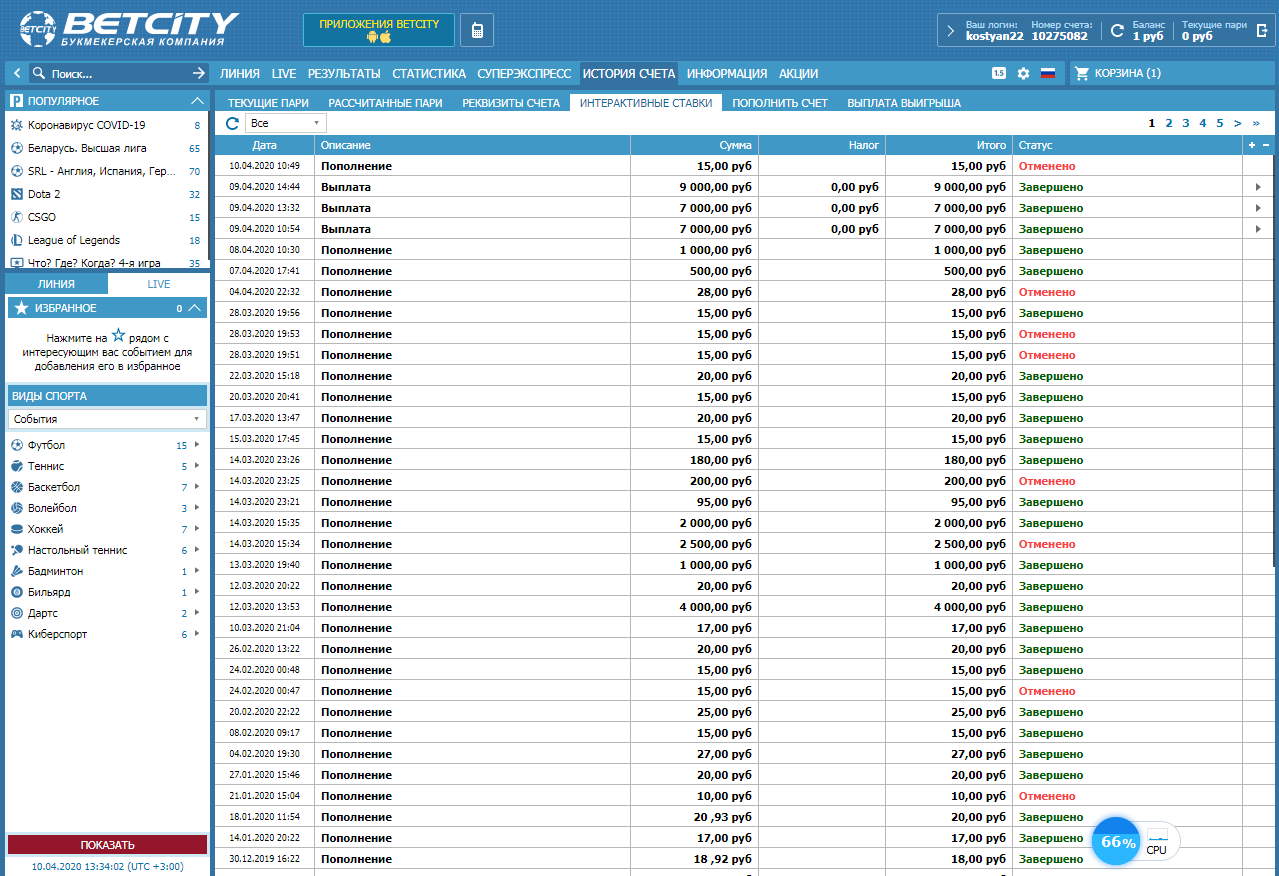Switch sidebar to ЛИНИЯ mode

(x=56, y=284)
